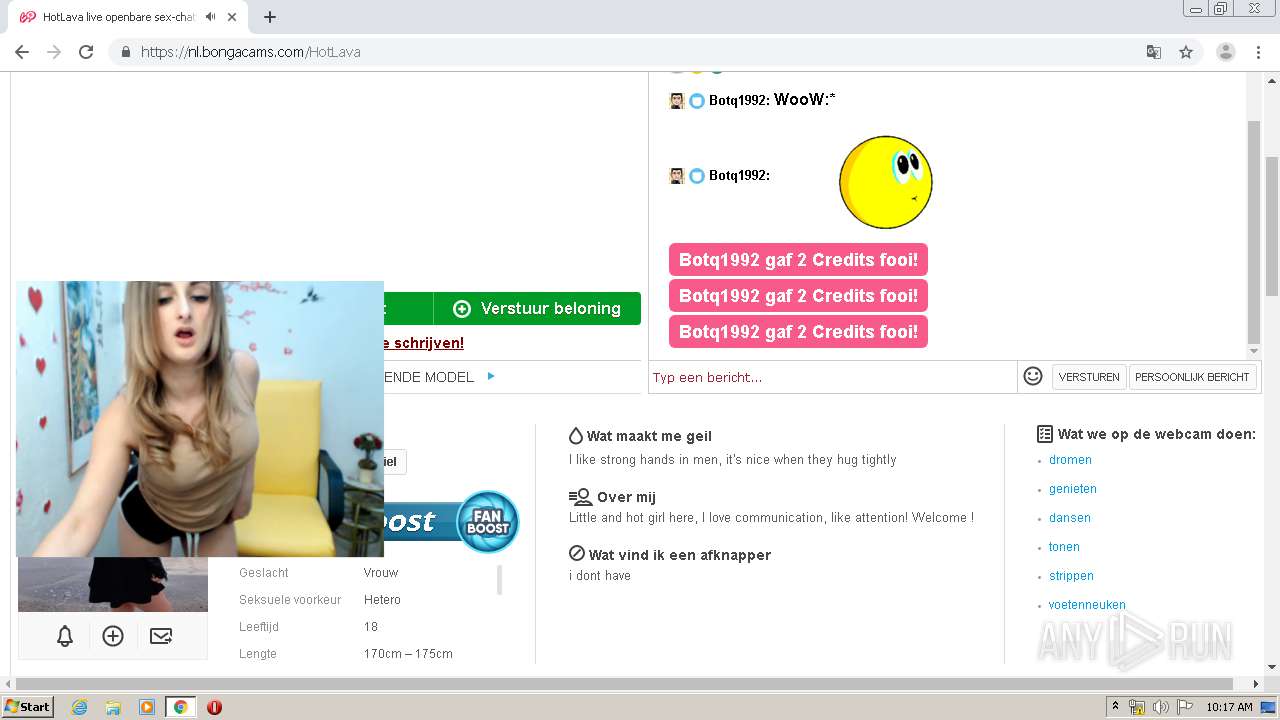Click the floating webcam video player
1280x720 pixels.
200,418
